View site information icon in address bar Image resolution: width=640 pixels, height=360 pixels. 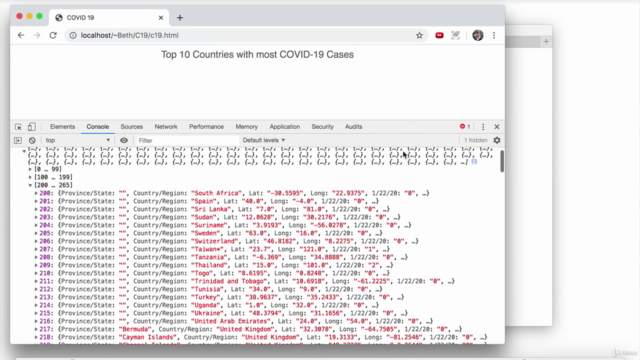pyautogui.click(x=73, y=36)
